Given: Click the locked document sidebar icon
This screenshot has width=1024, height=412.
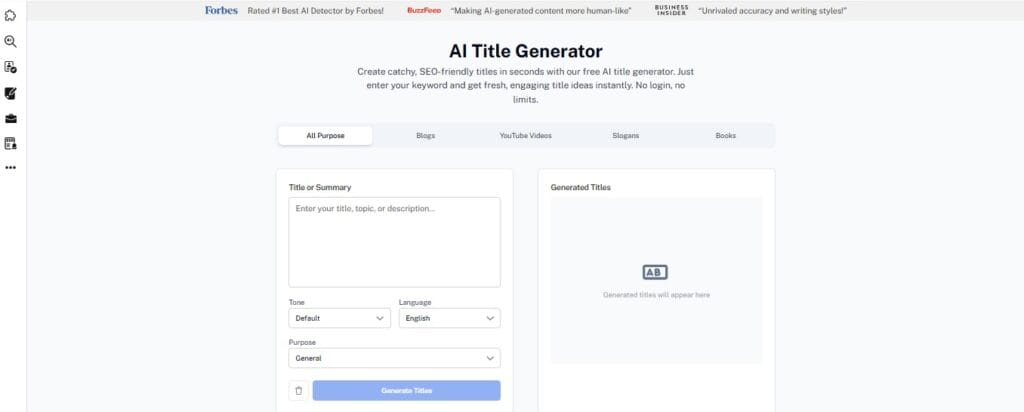Looking at the screenshot, I should 11,143.
